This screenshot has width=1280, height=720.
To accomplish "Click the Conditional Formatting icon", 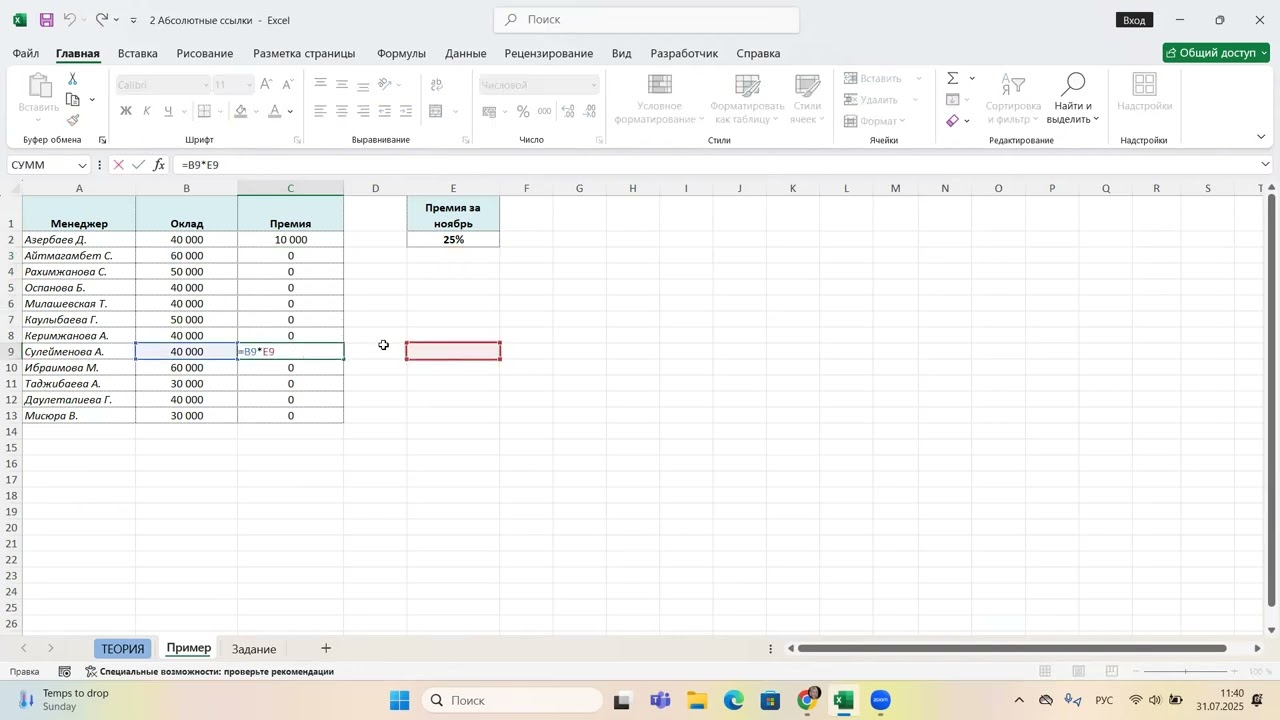I will coord(659,85).
